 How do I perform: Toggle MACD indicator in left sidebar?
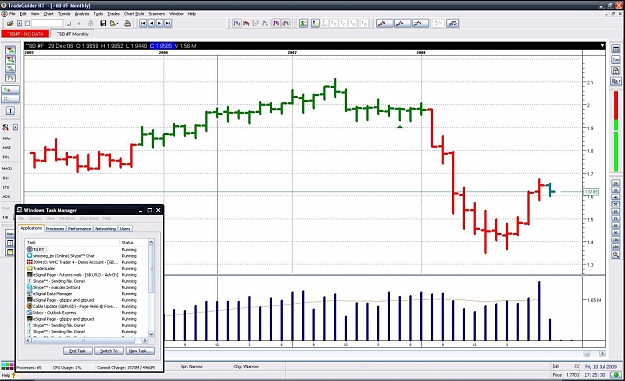7,169
